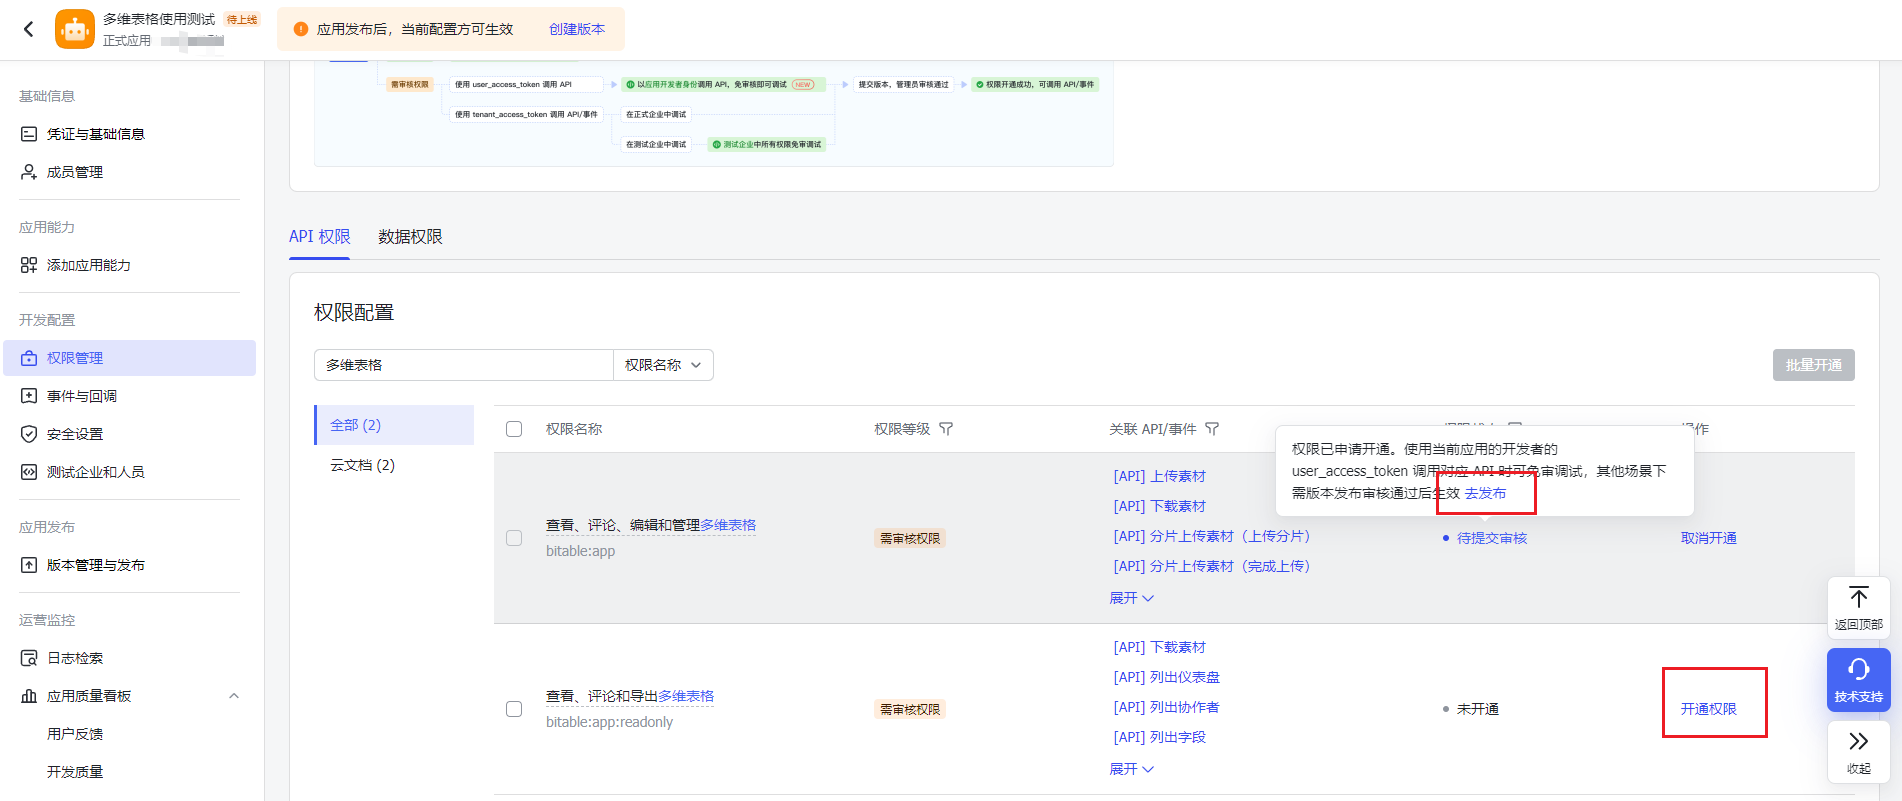Screen dimensions: 1902x801
Task: Open the 权限名称 search type dropdown
Action: pos(663,365)
